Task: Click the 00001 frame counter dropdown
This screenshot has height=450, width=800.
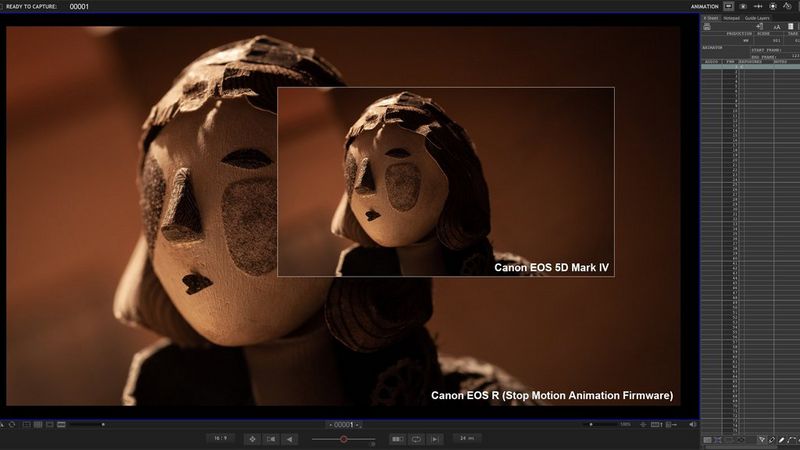Action: [344, 425]
